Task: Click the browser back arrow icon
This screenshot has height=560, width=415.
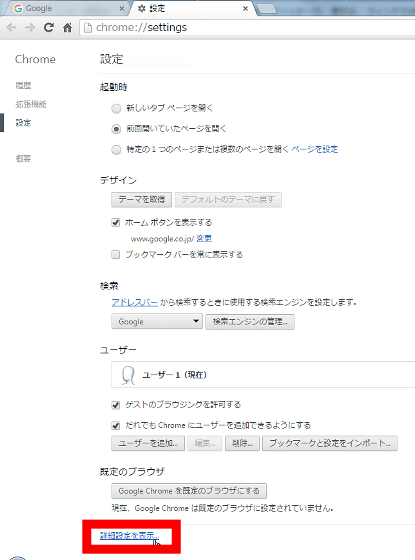Action: [x=11, y=28]
